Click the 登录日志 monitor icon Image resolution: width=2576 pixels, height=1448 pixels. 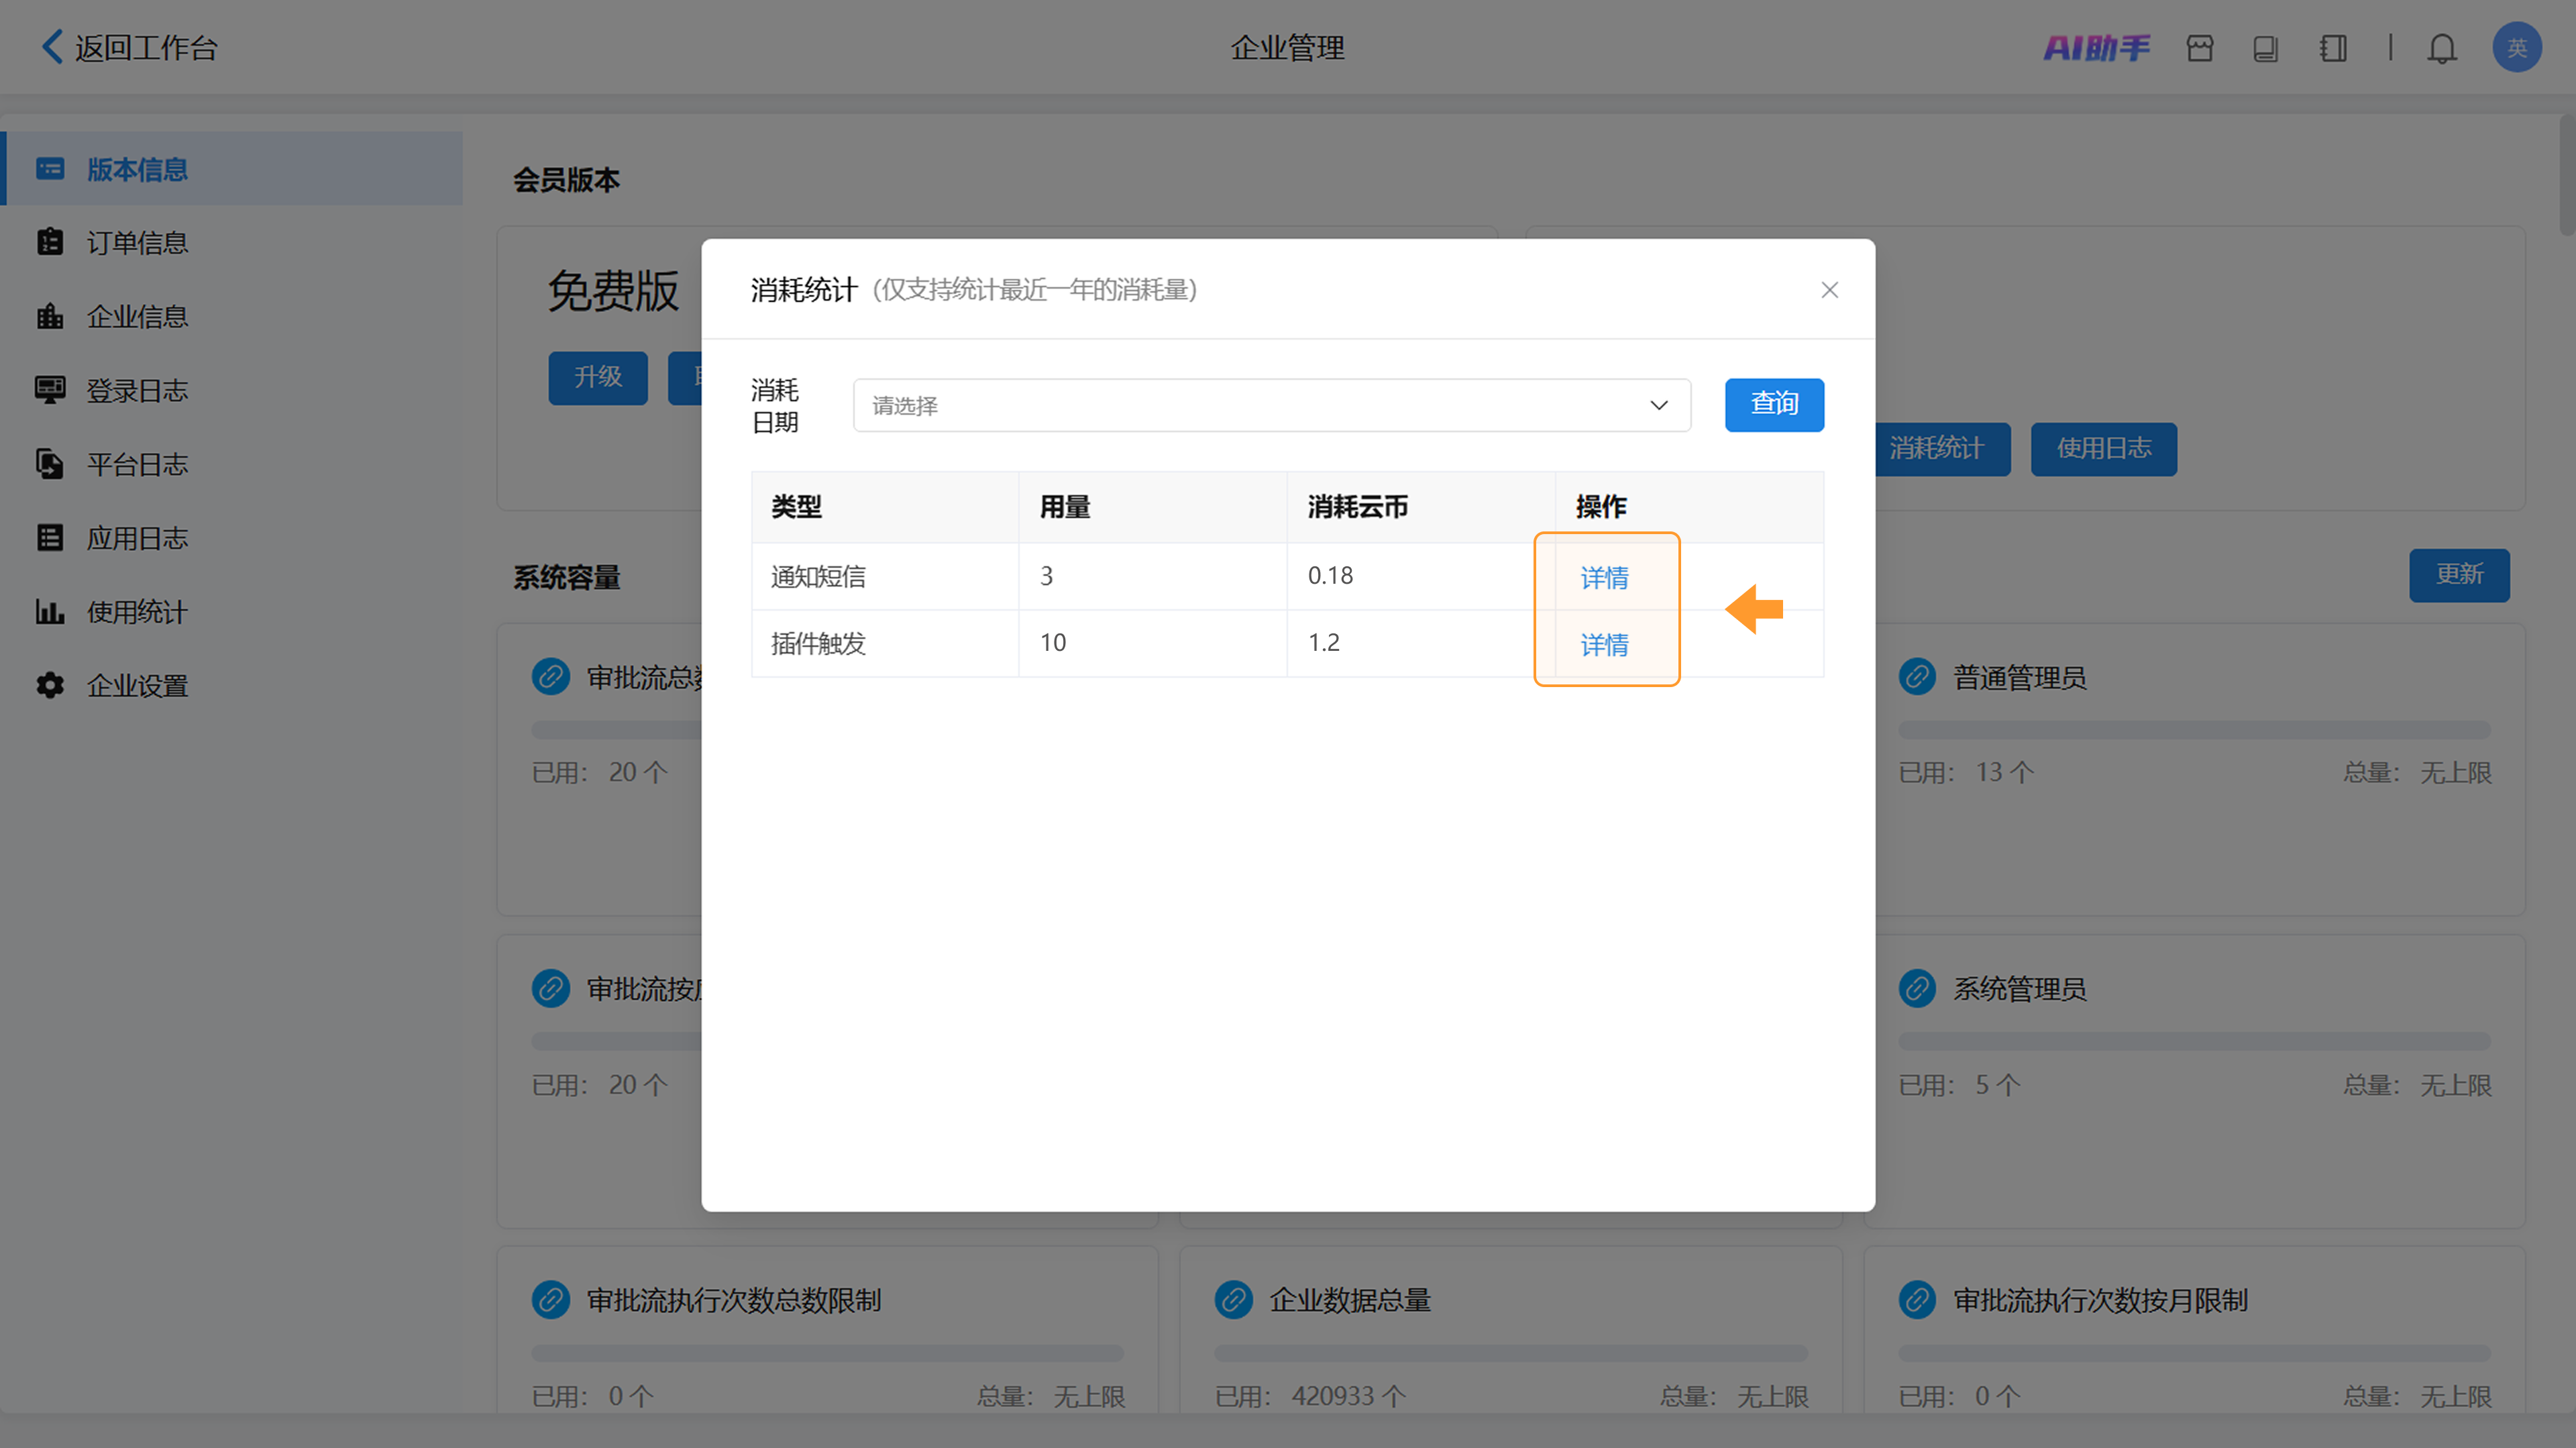(50, 390)
